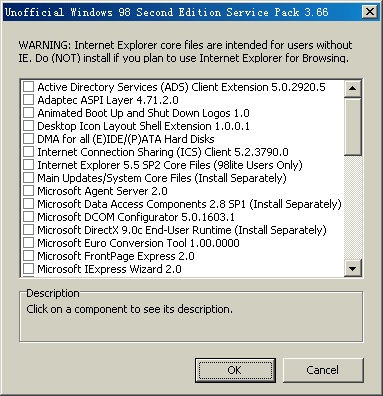This screenshot has width=383, height=396.
Task: Toggle DMA for all (E)IDE/(P)ATA Hard Disks
Action: click(28, 139)
